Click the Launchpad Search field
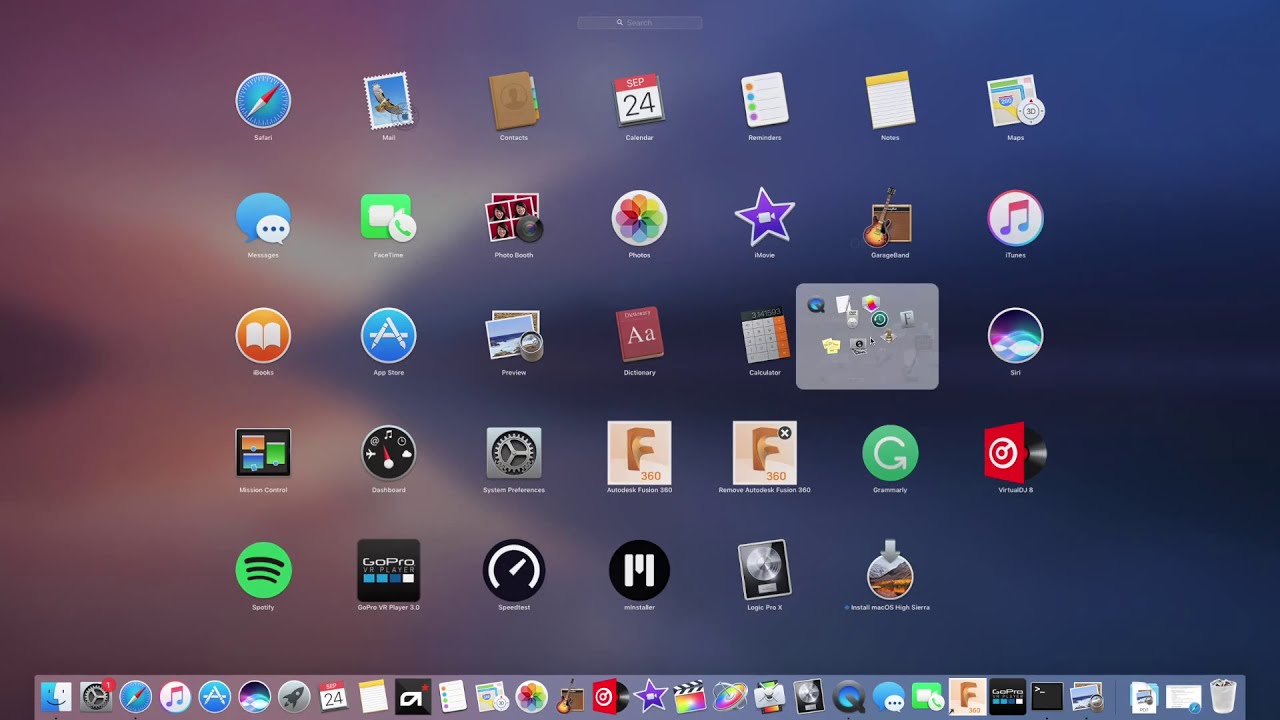This screenshot has height=720, width=1280. [x=640, y=22]
